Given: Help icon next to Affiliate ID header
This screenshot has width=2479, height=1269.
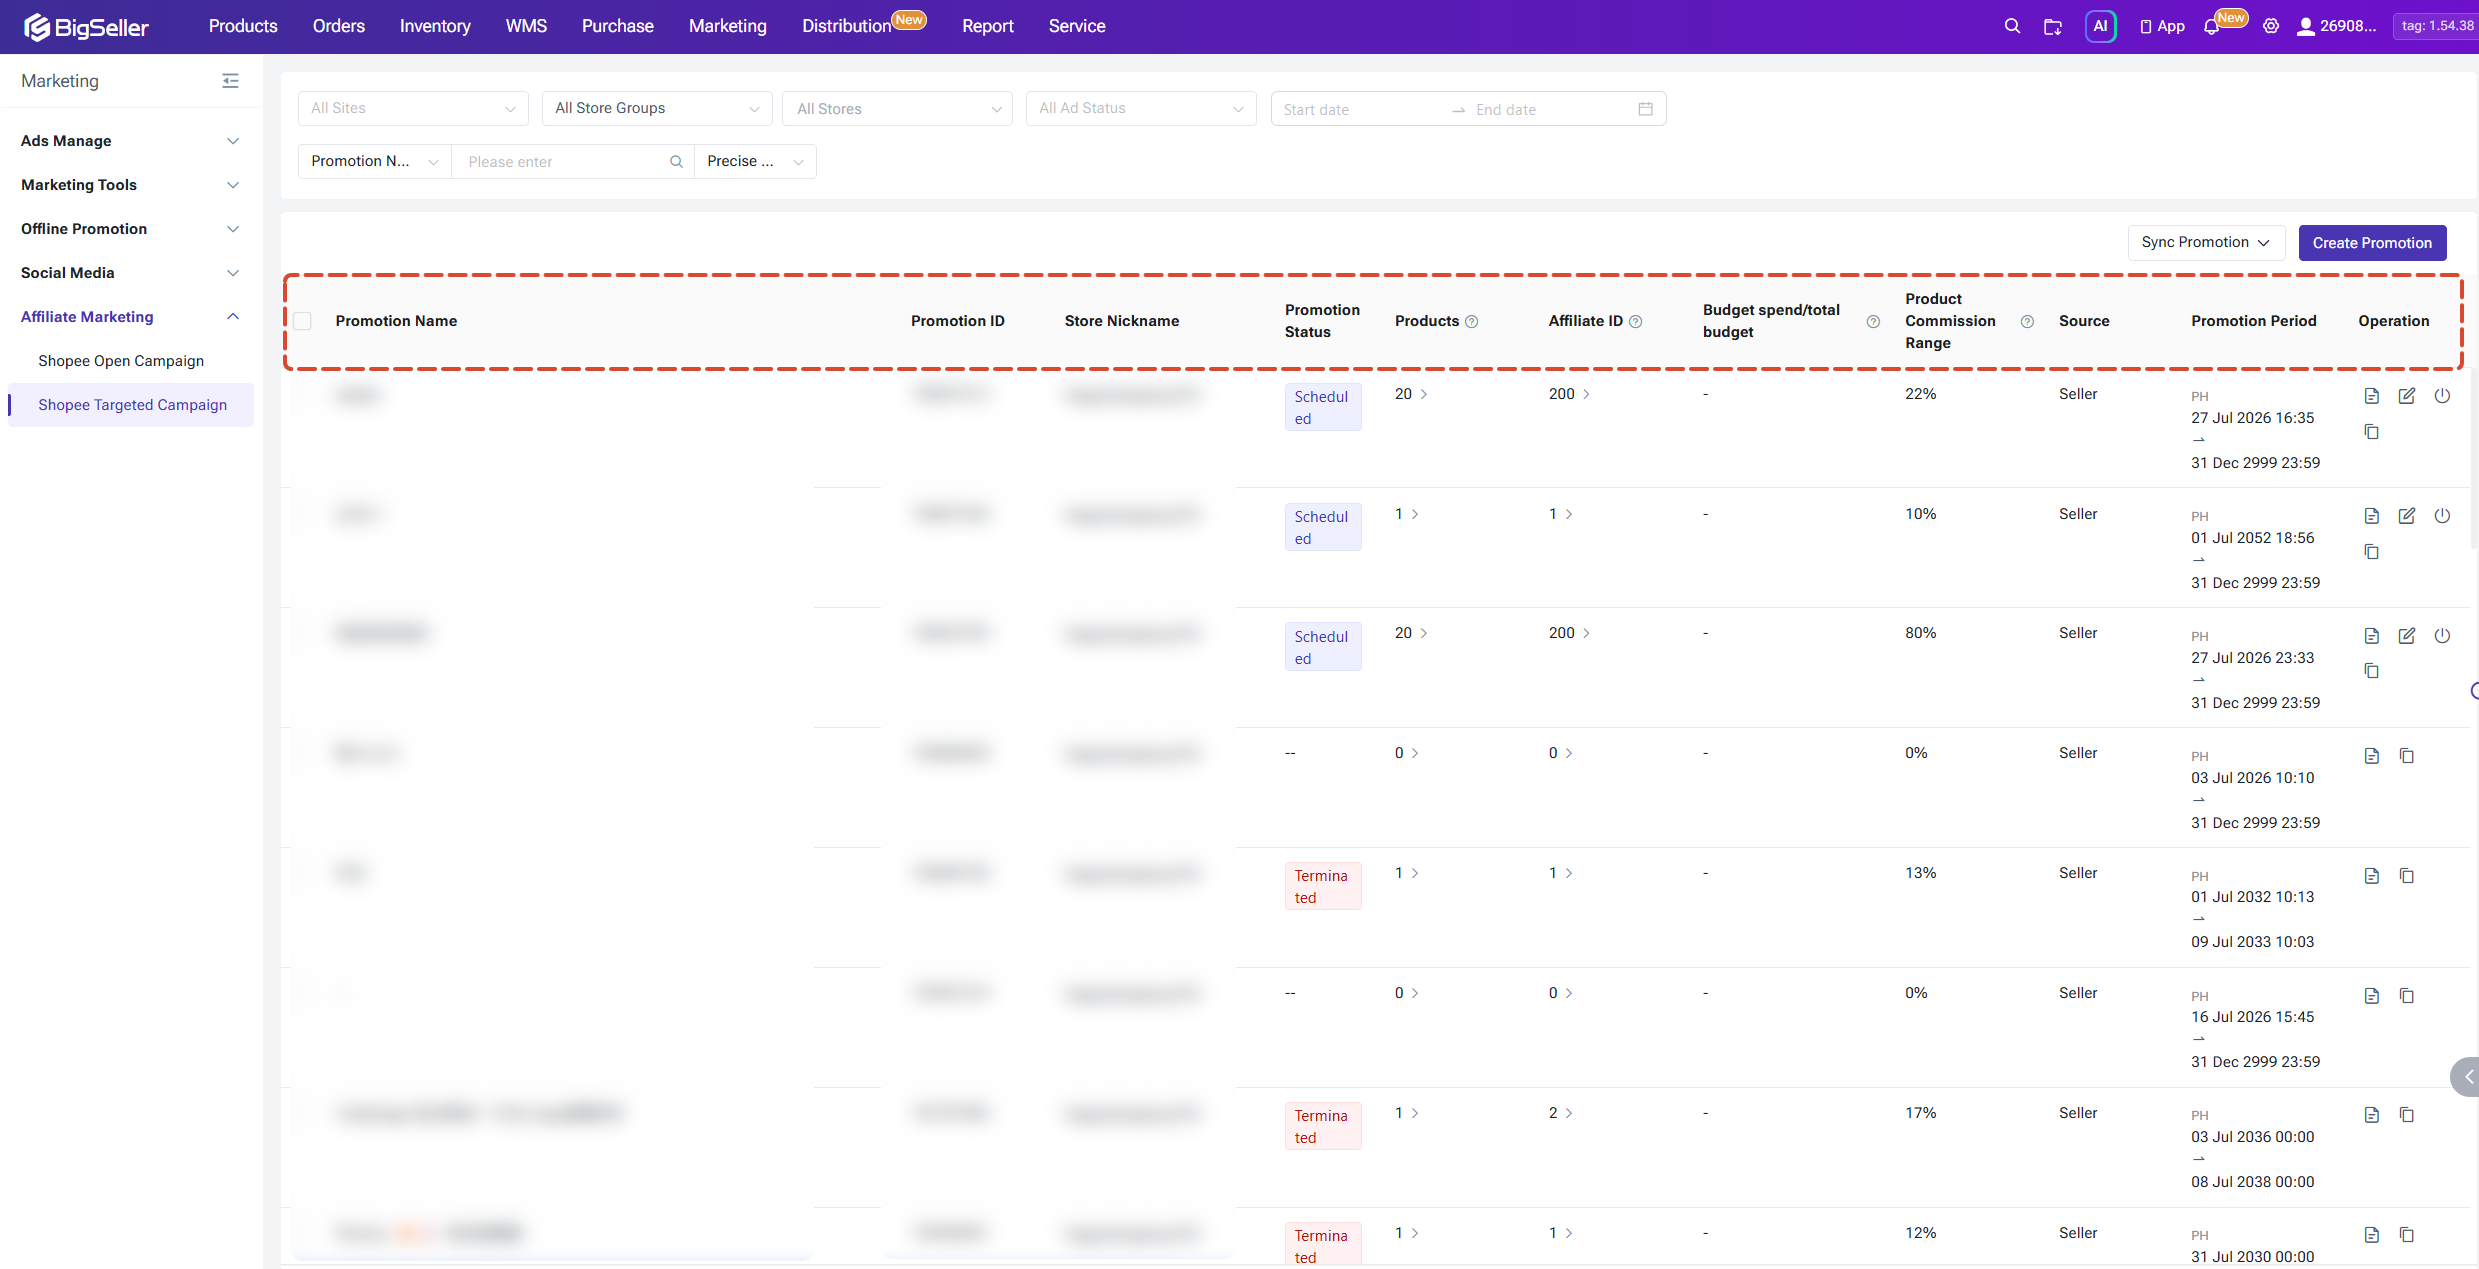Looking at the screenshot, I should 1636,322.
